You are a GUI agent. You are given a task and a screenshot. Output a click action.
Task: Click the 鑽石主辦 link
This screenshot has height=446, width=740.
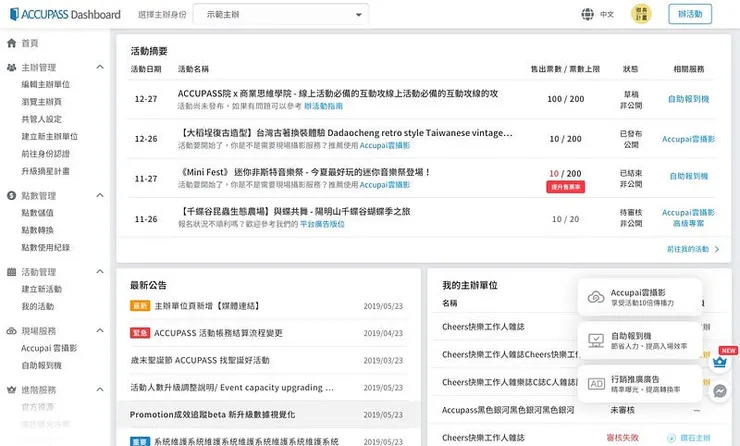695,438
